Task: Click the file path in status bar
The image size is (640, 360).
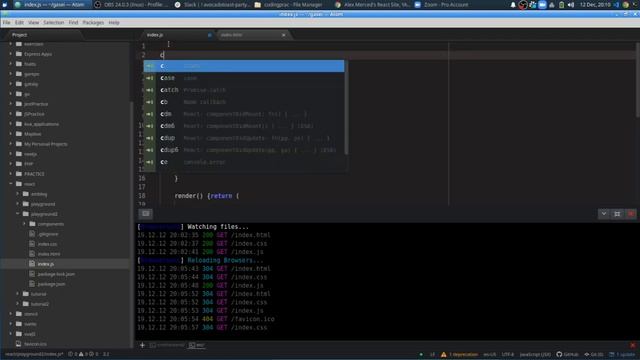Action: (x=34, y=354)
